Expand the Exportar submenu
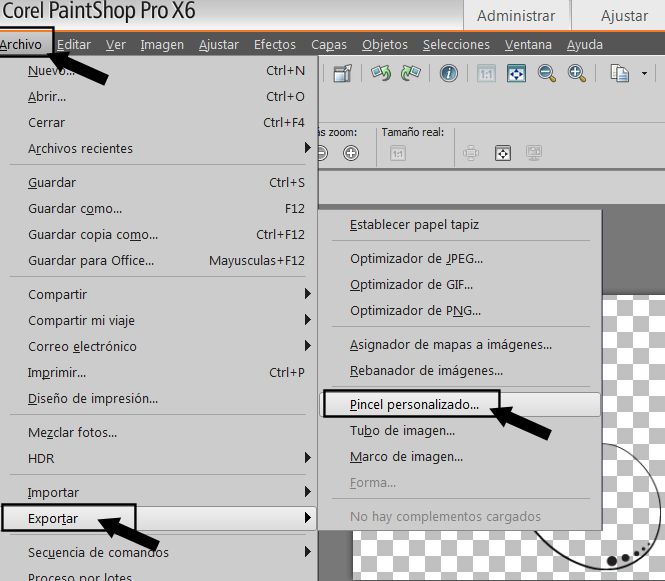This screenshot has height=581, width=665. [159, 518]
